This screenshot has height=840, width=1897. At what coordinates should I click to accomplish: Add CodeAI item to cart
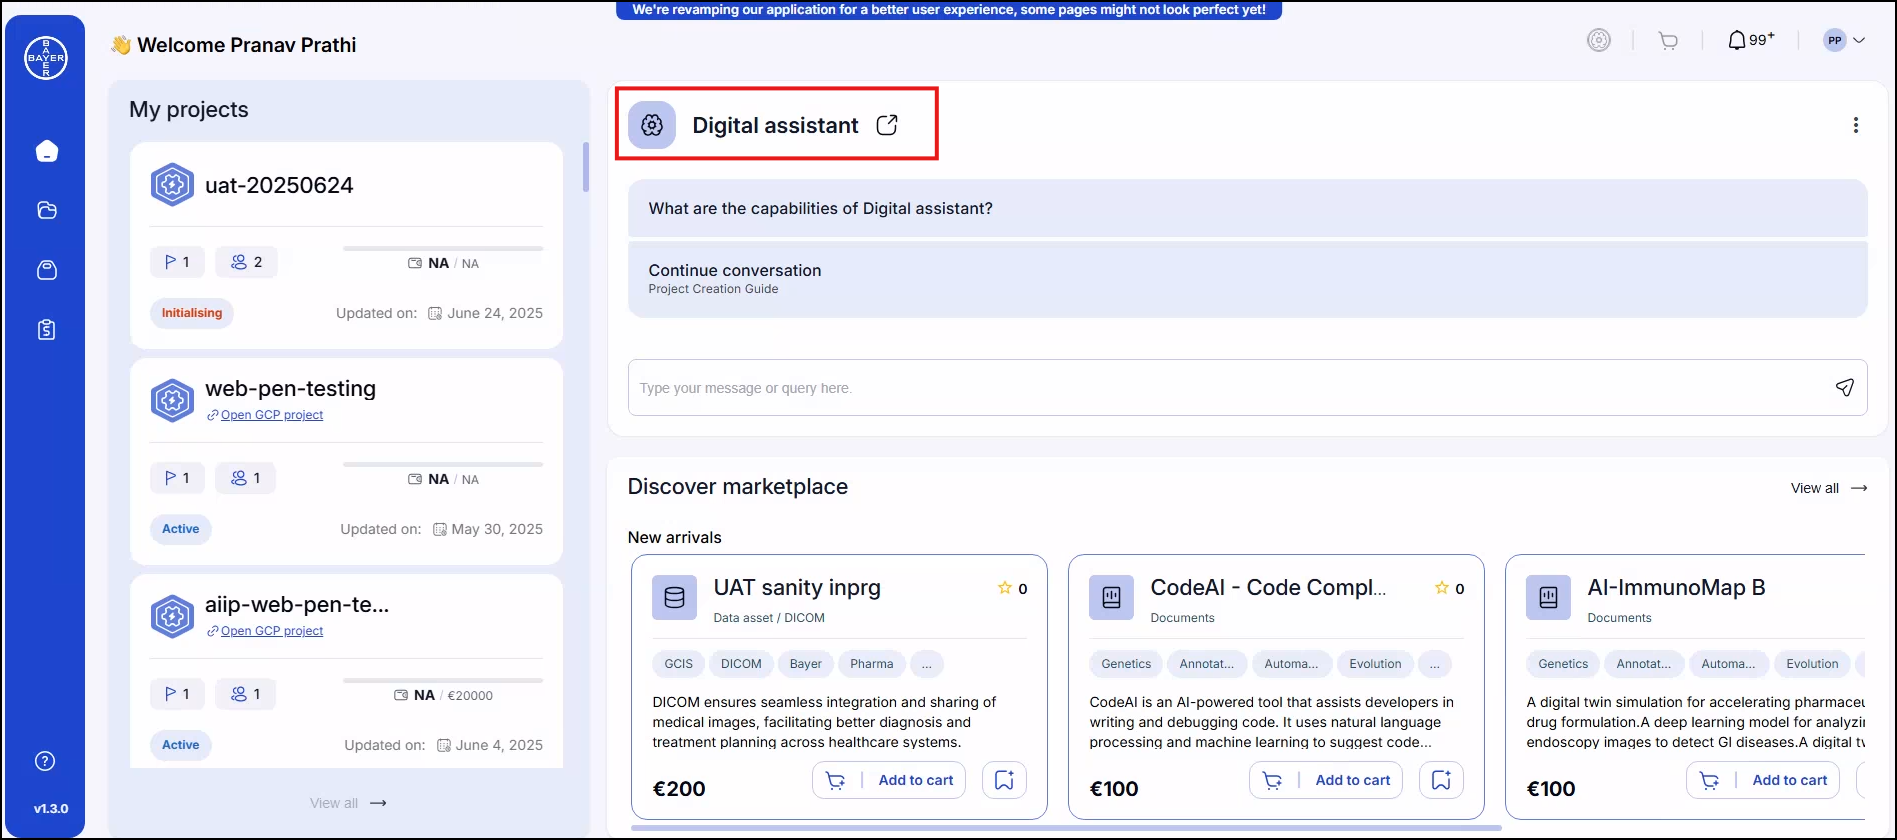point(1326,780)
